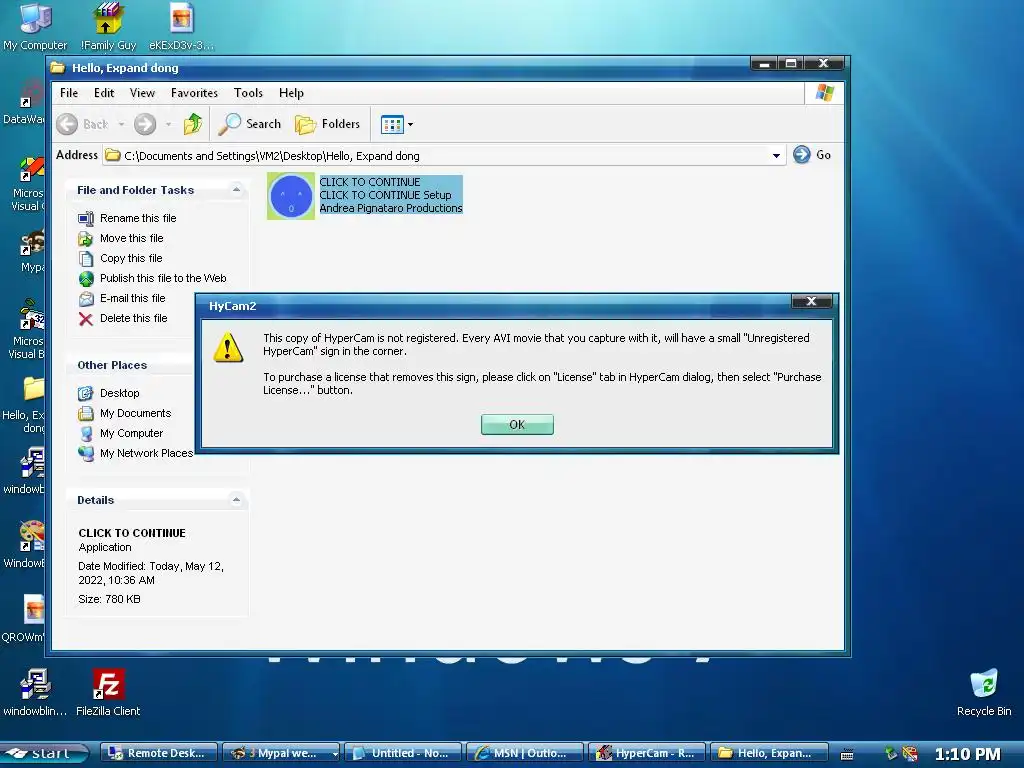The width and height of the screenshot is (1024, 768).
Task: Click the windowblinds desktop icon beside FileZilla
Action: 35,692
